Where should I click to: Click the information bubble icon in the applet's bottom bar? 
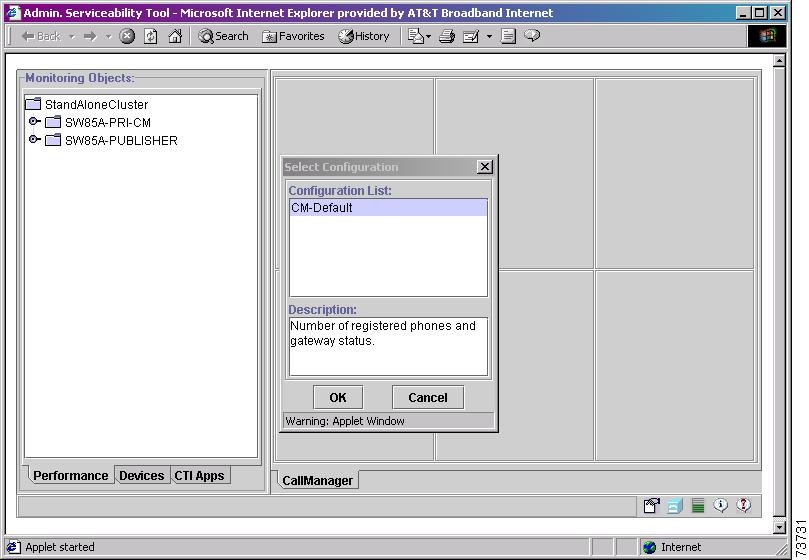[x=720, y=505]
